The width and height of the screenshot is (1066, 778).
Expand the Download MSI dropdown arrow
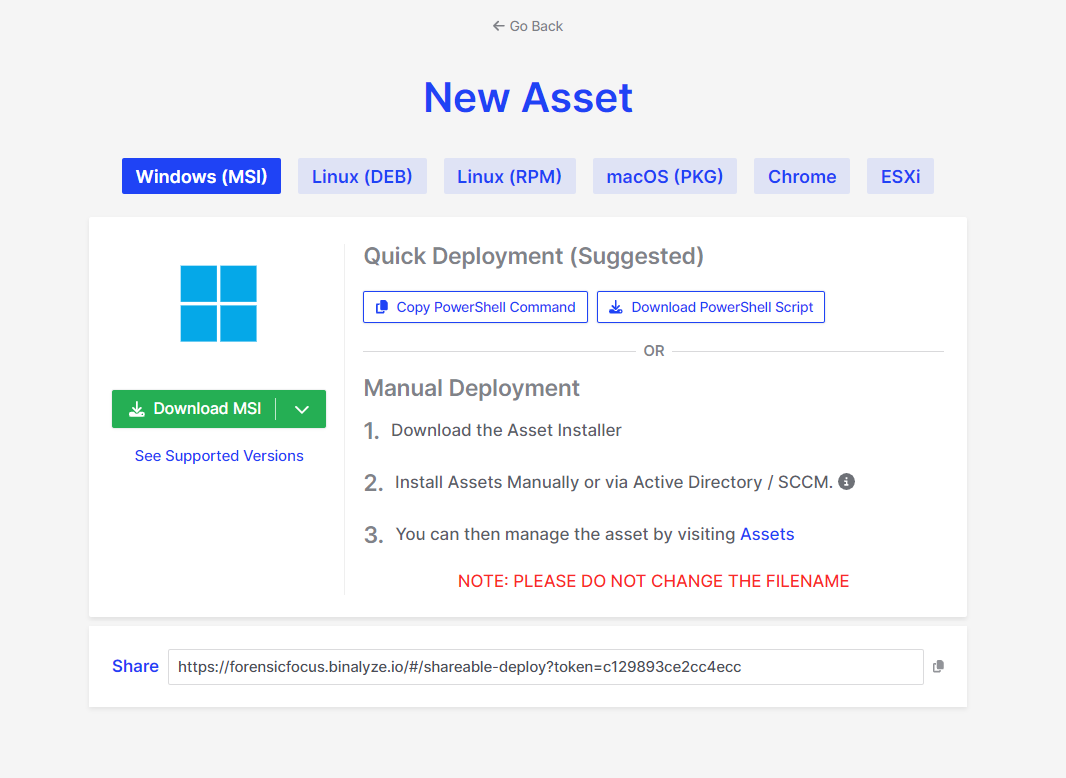coord(302,409)
